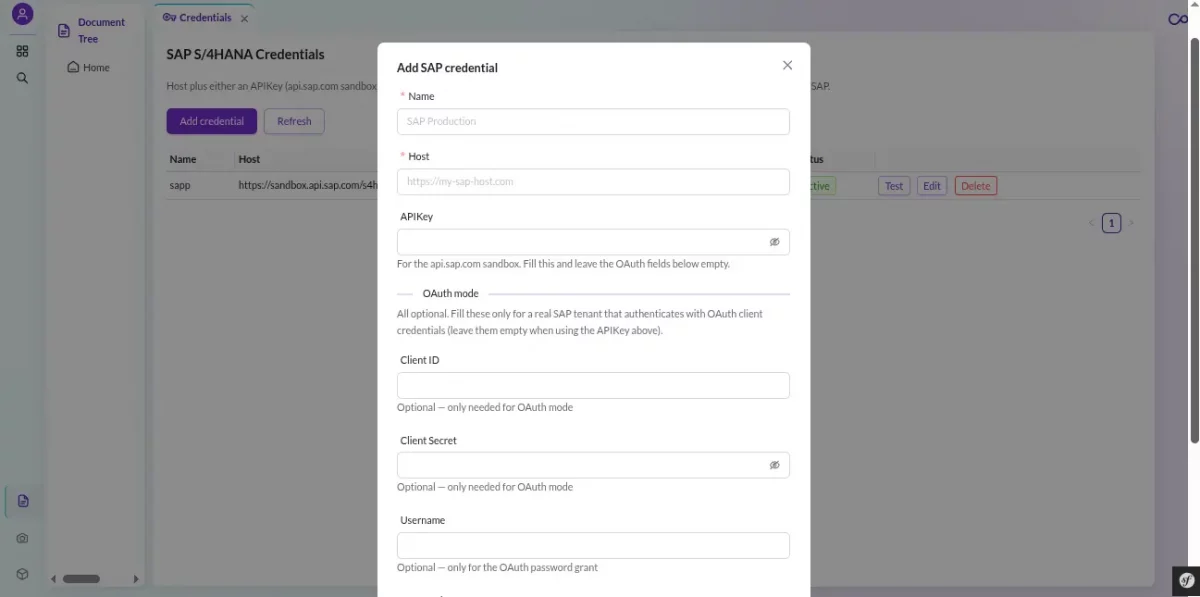Screen dimensions: 1200x597
Task: Click the Home house icon
Action: pos(73,67)
